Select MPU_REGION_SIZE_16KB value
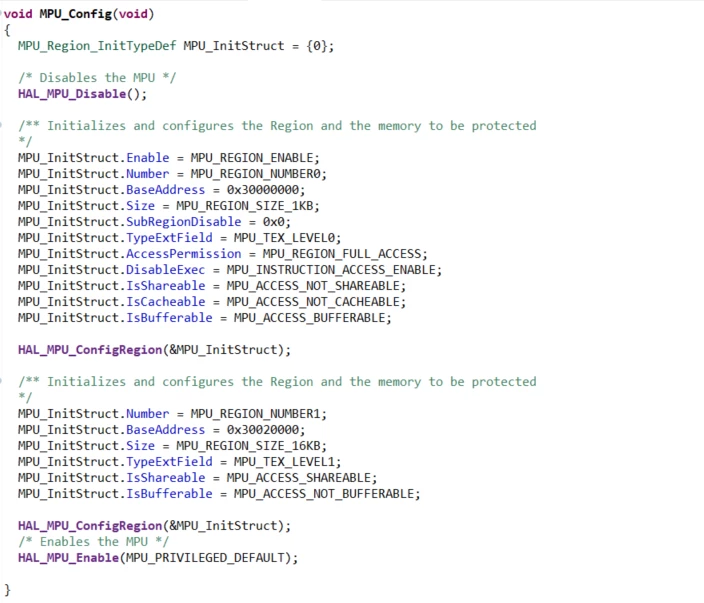Image resolution: width=704 pixels, height=603 pixels. (x=248, y=446)
